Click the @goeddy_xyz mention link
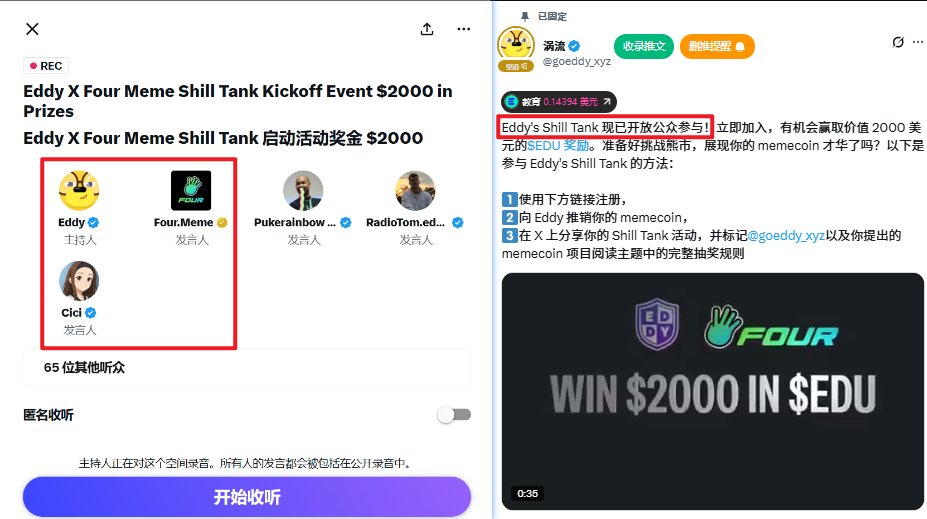Screen dimensions: 927x519 point(786,235)
